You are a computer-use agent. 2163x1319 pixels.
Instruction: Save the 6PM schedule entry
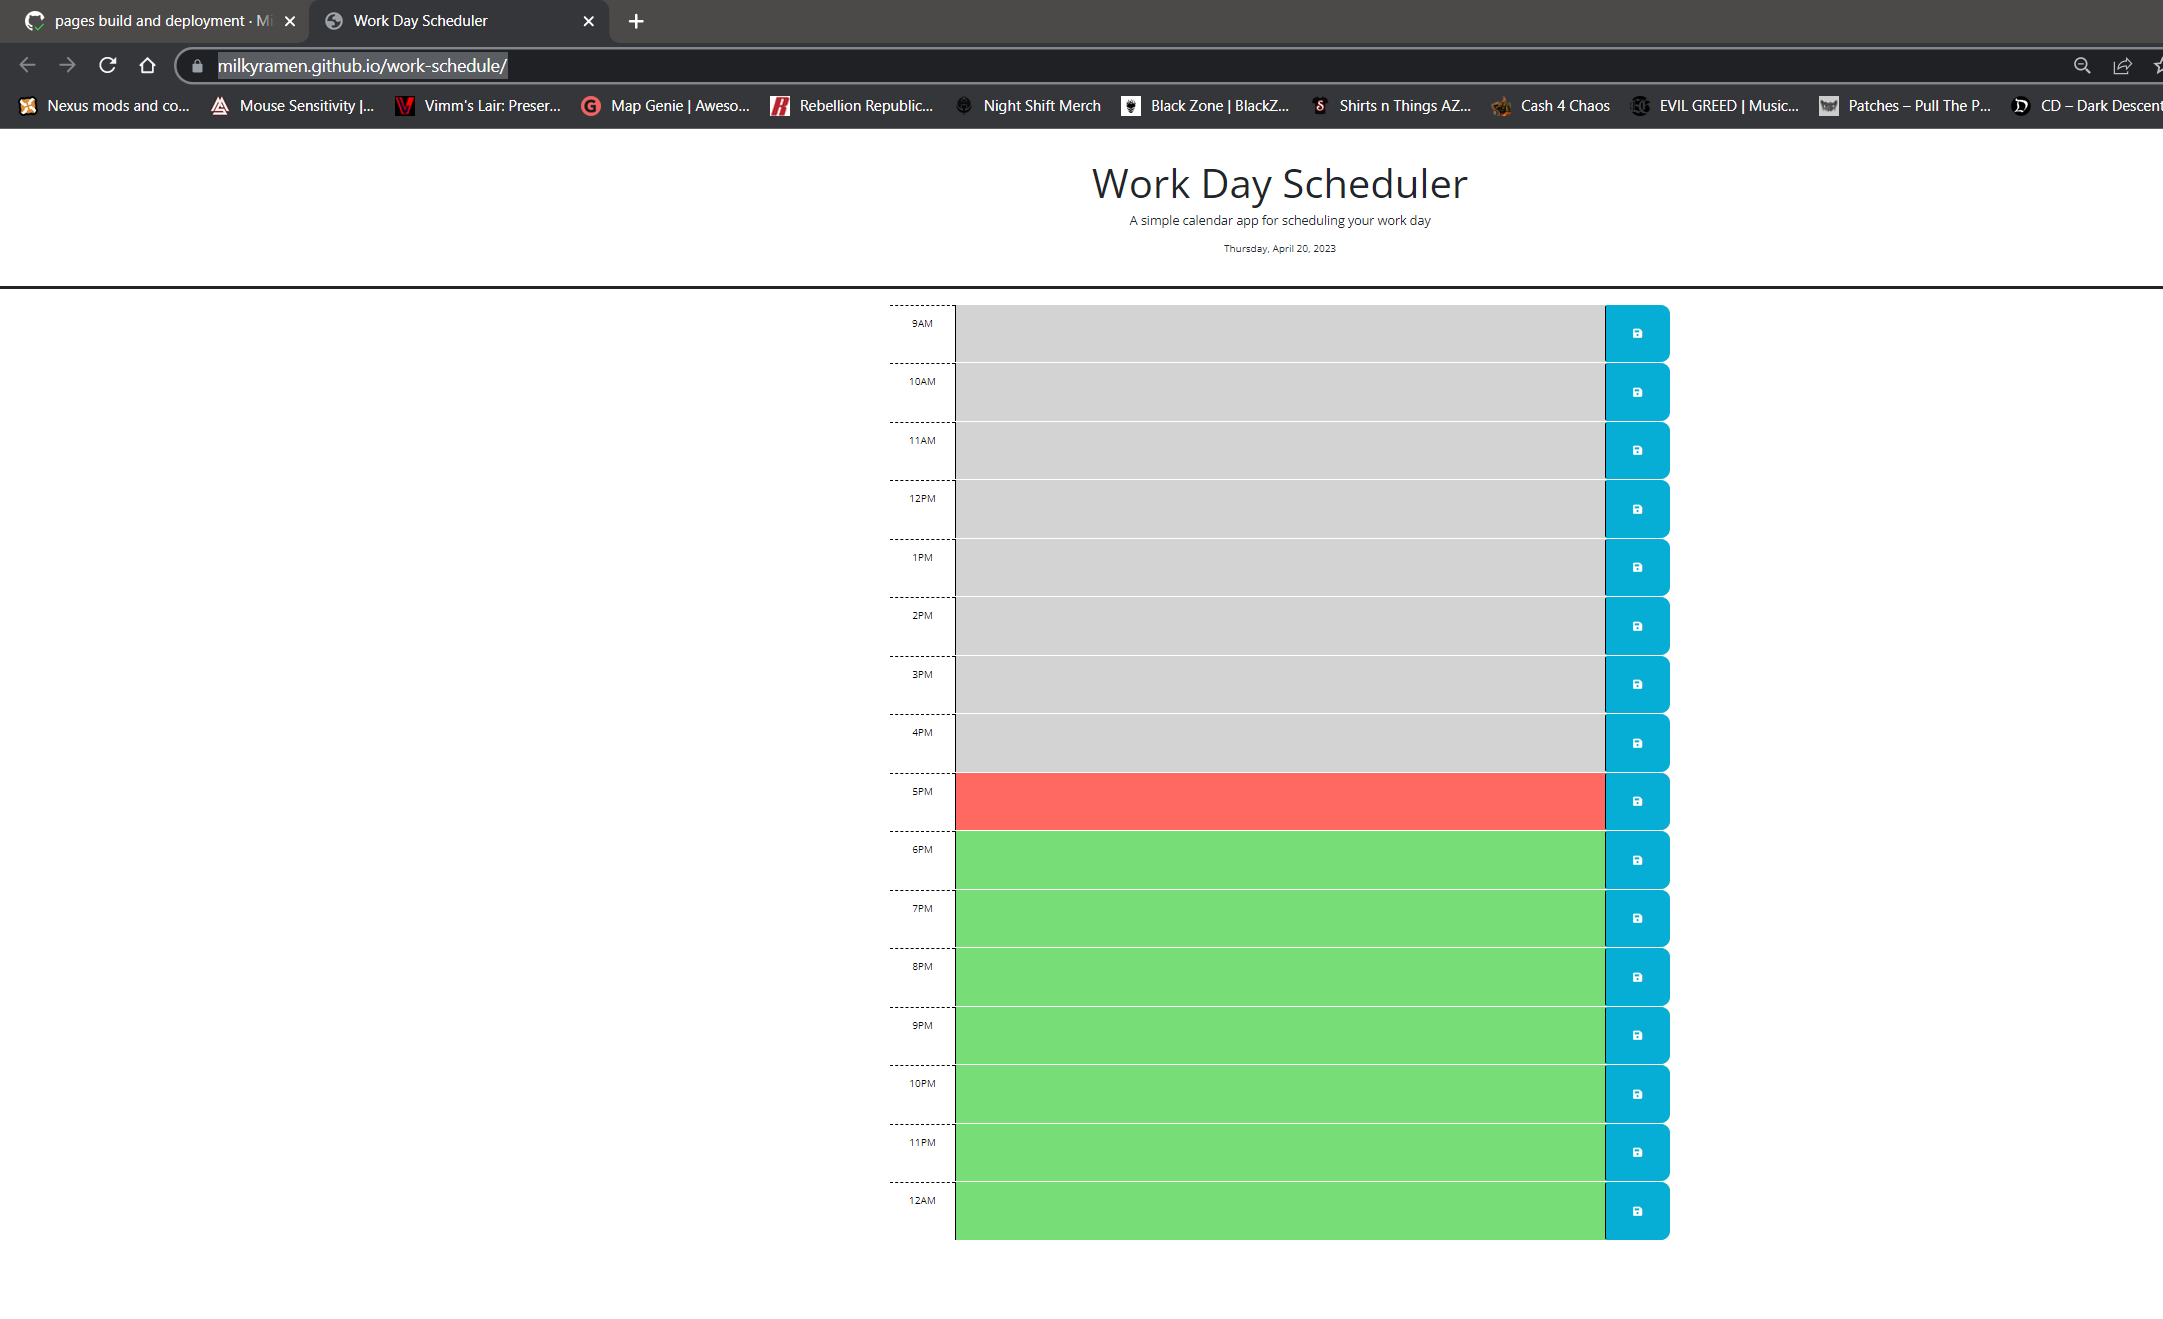1636,860
